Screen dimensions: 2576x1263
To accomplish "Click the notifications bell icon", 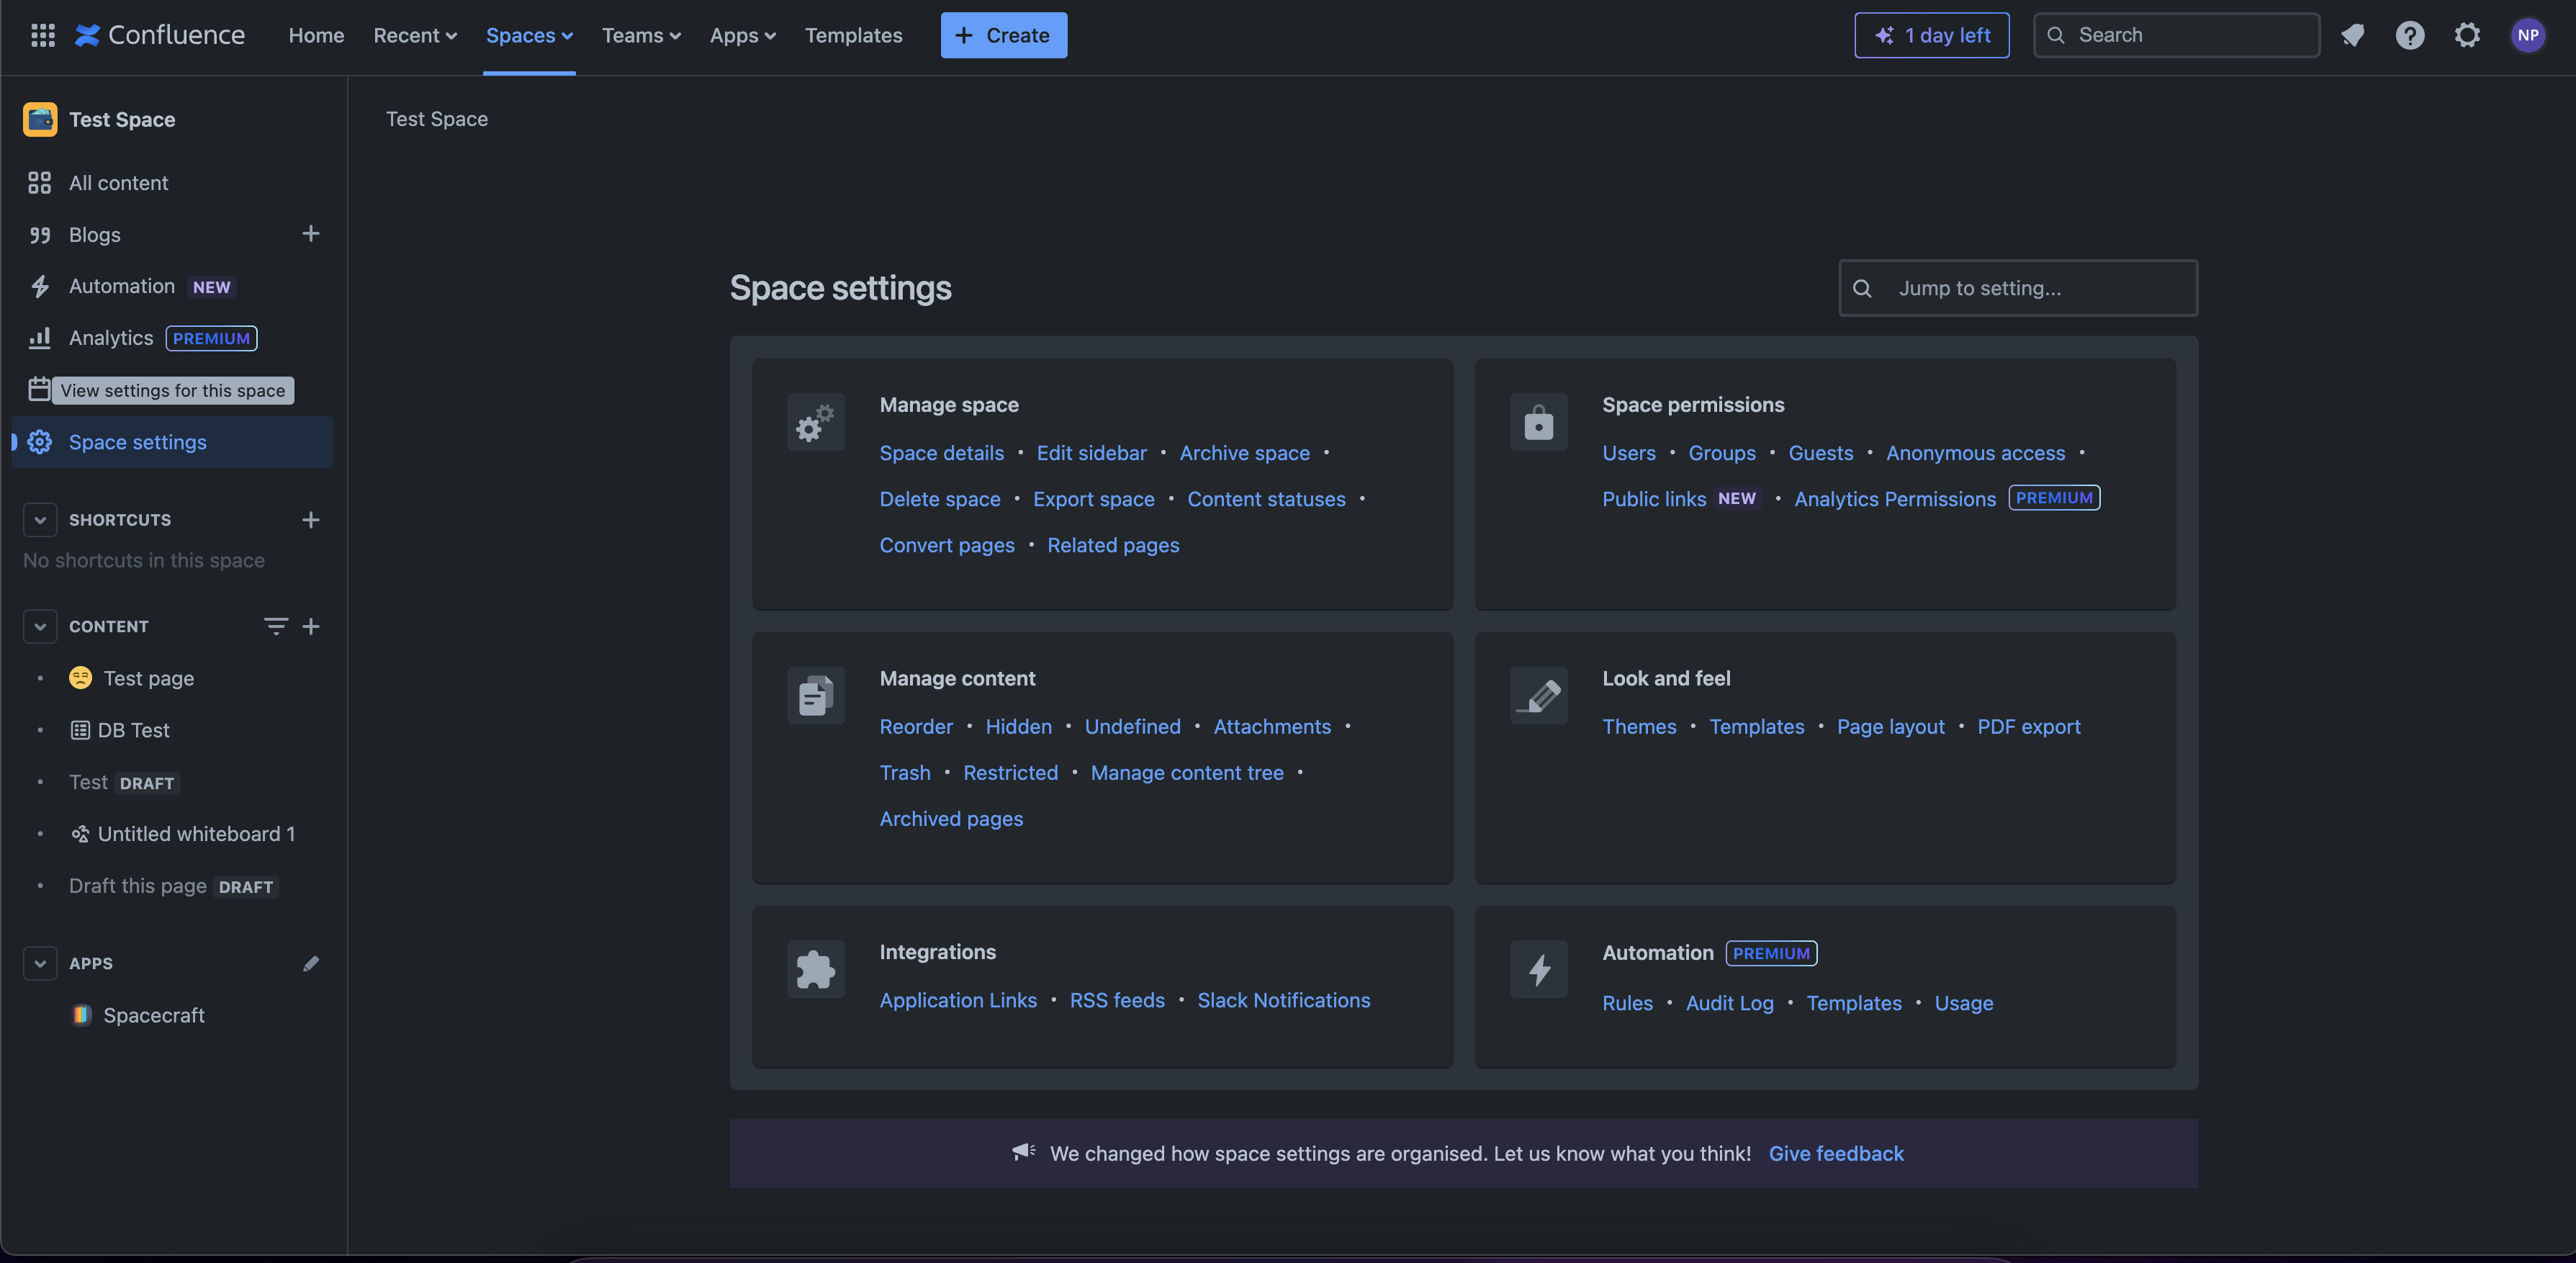I will (2352, 35).
